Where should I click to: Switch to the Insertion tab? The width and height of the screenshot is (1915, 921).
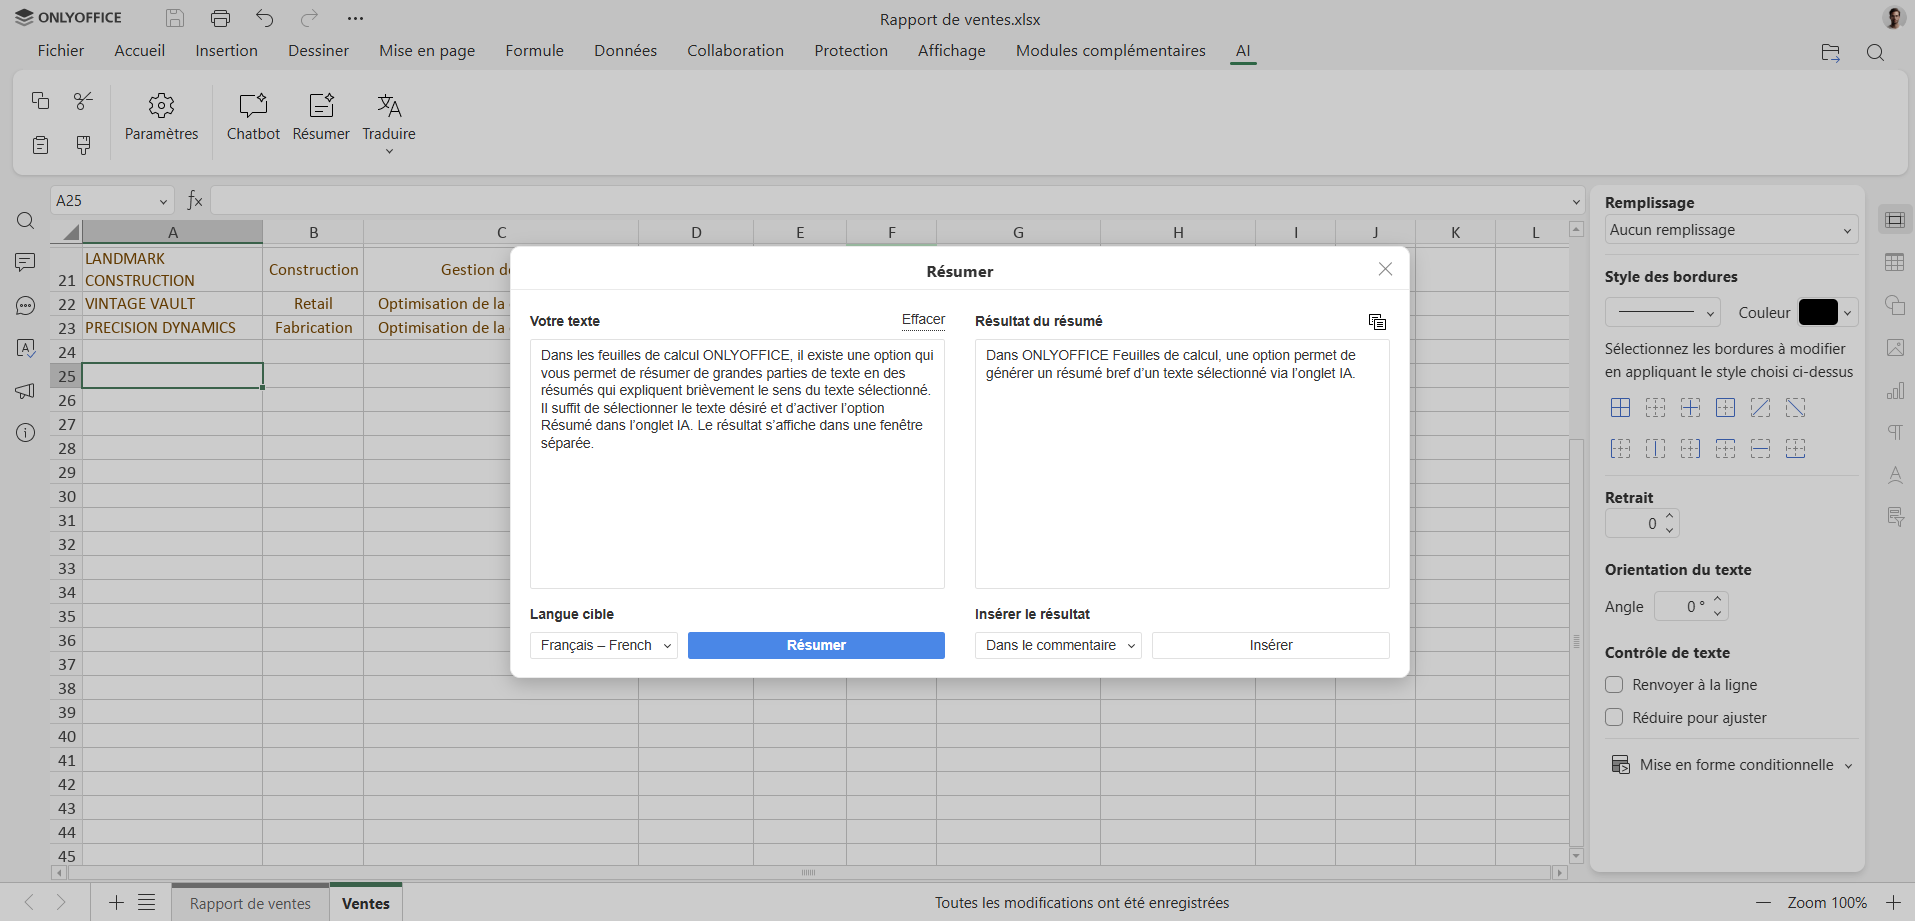click(226, 51)
